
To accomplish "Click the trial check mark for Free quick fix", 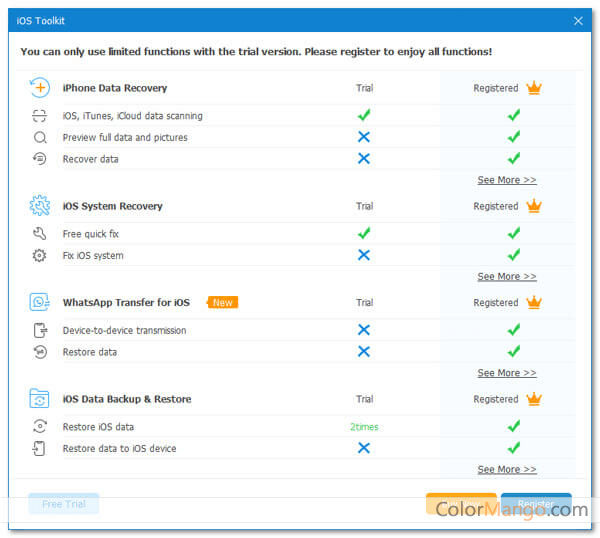I will coord(364,233).
